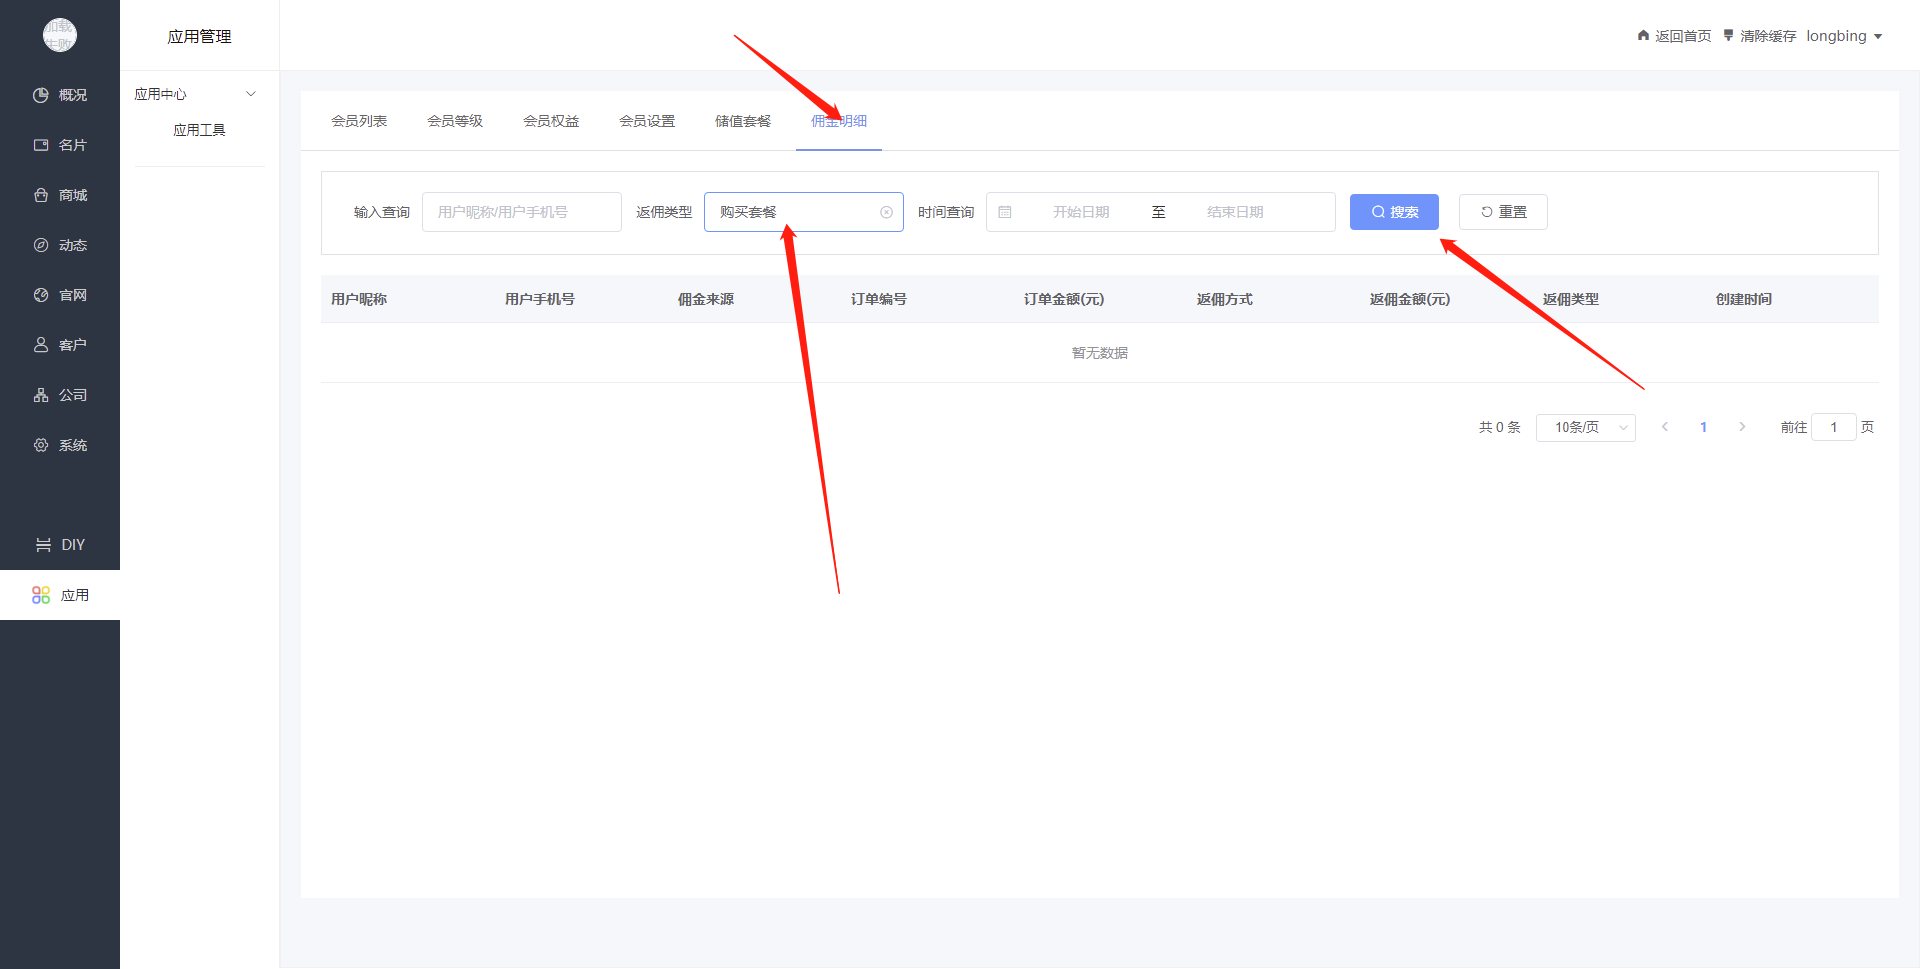This screenshot has width=1920, height=969.
Task: Click the clear cache brush icon
Action: [1728, 36]
